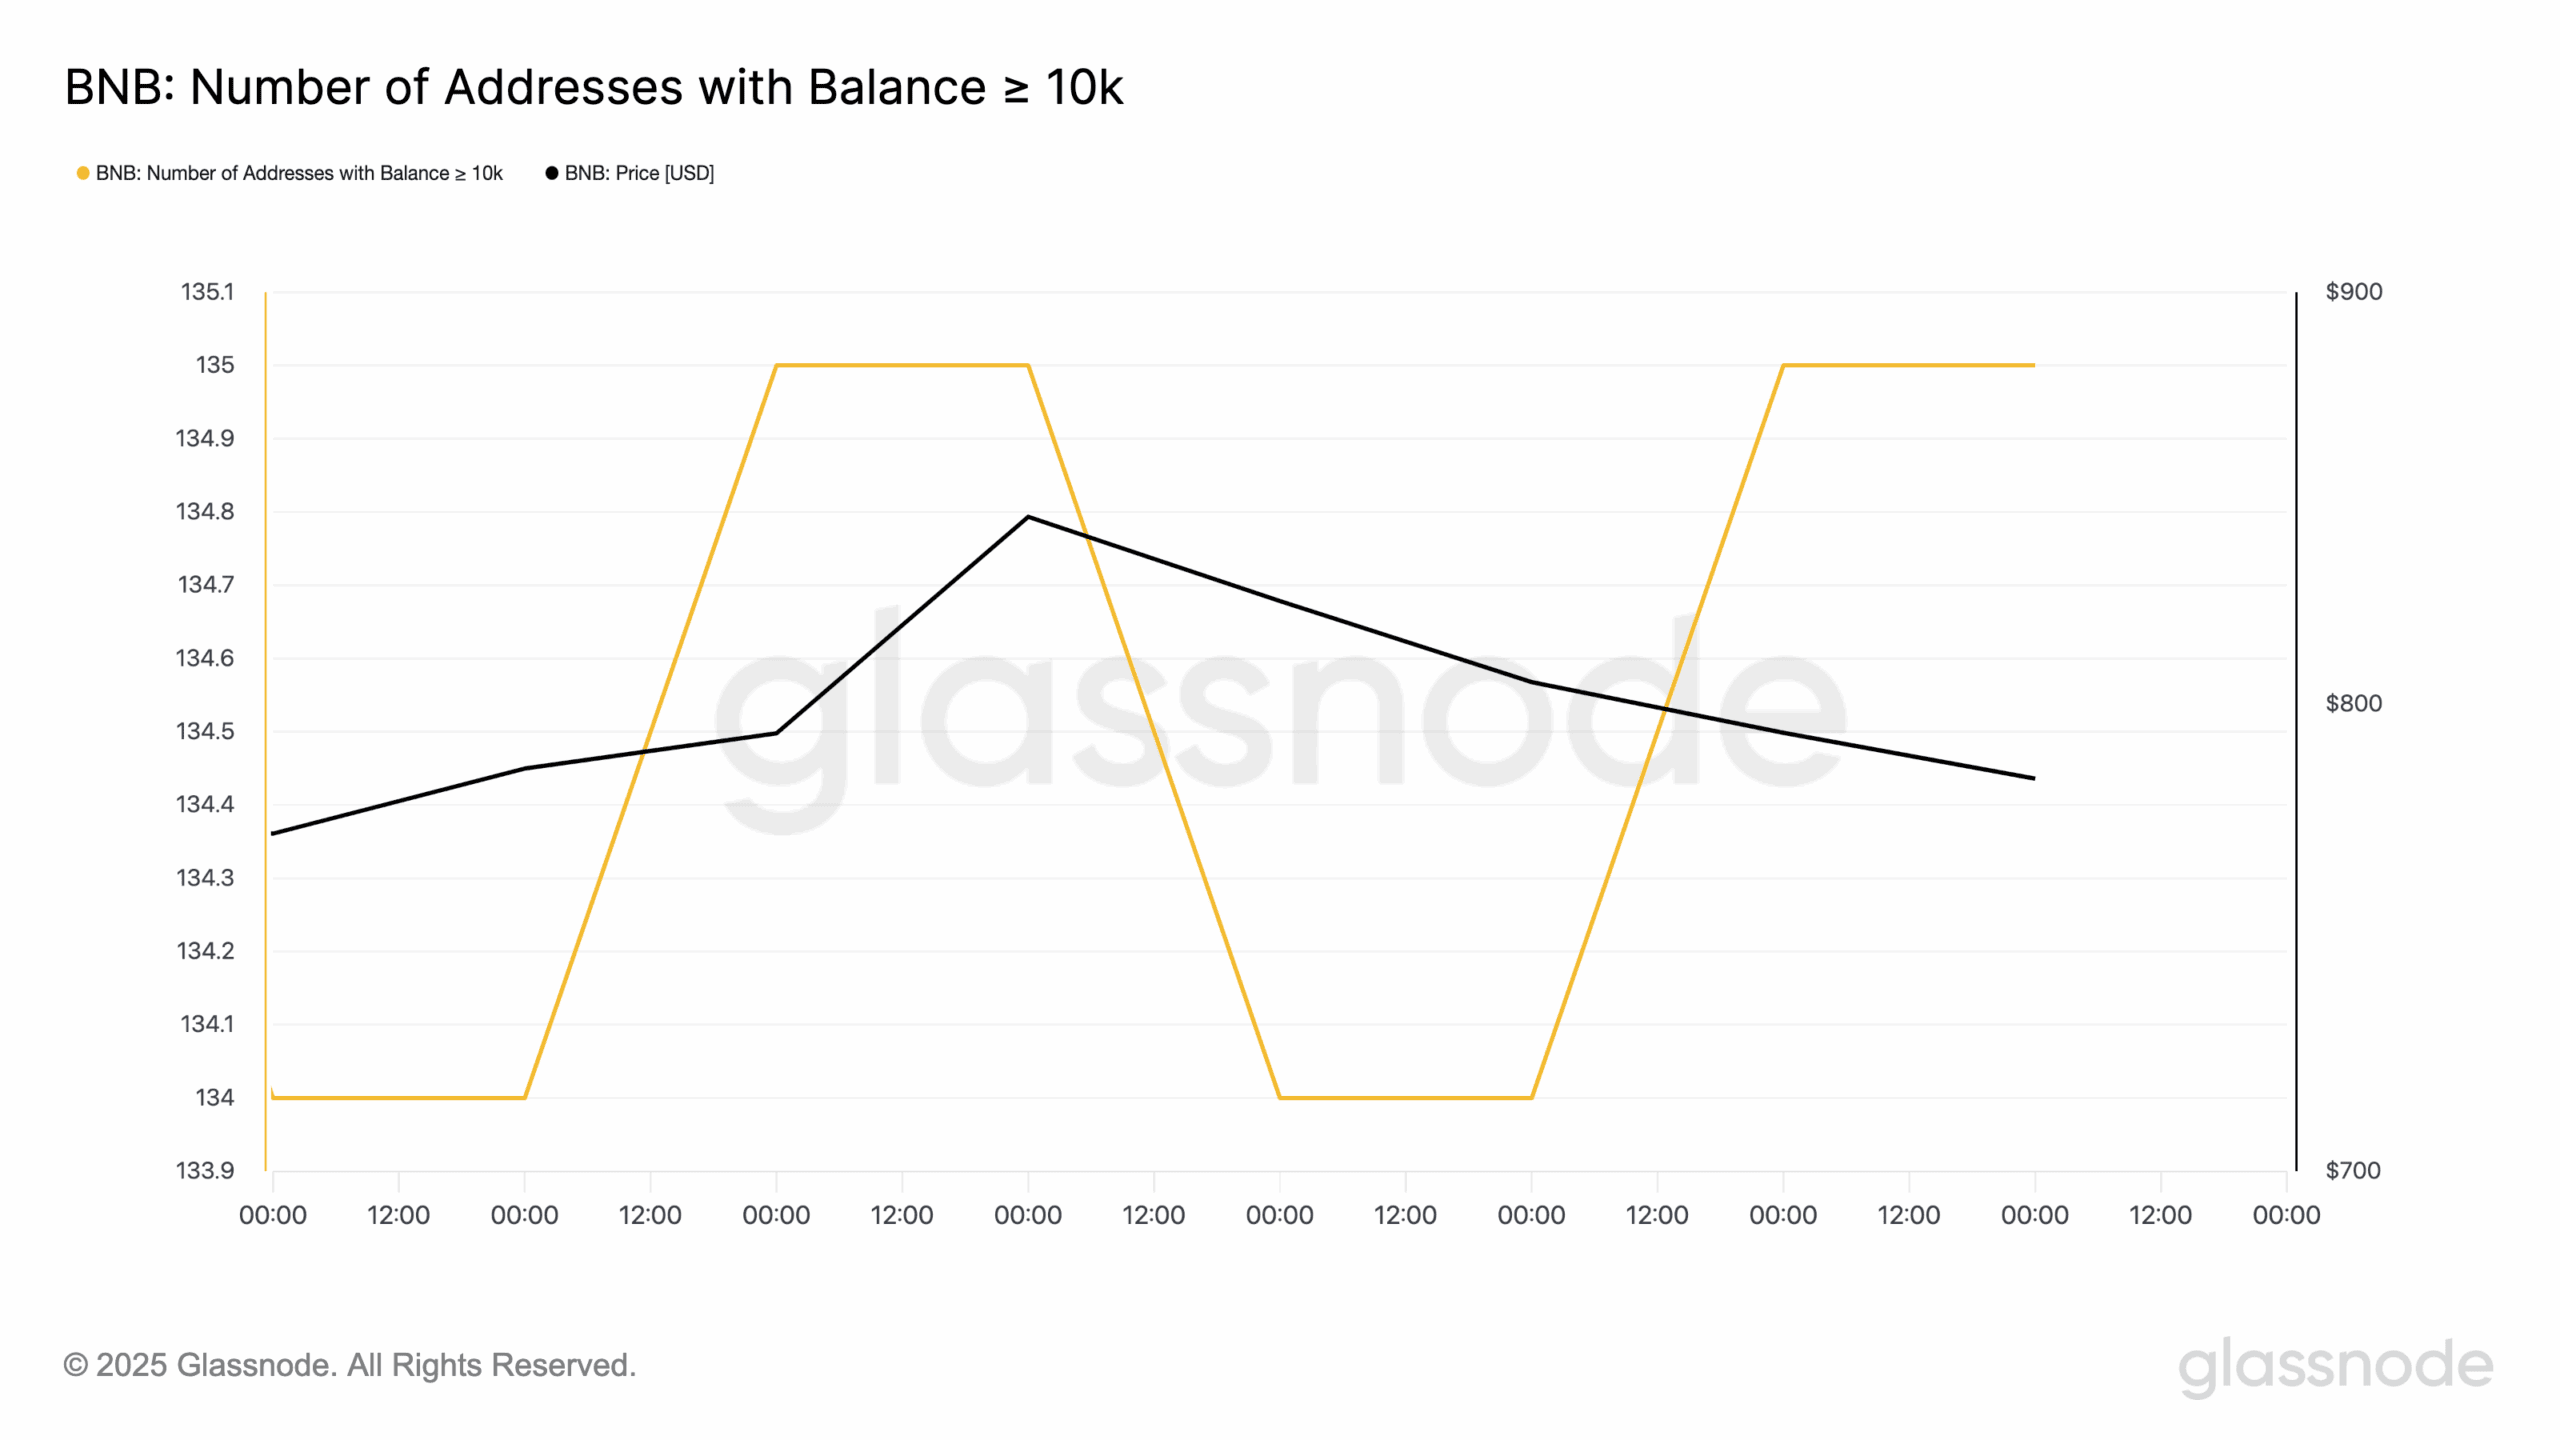
Task: Toggle the 'BNB: Price [USD]' legend label
Action: point(639,173)
